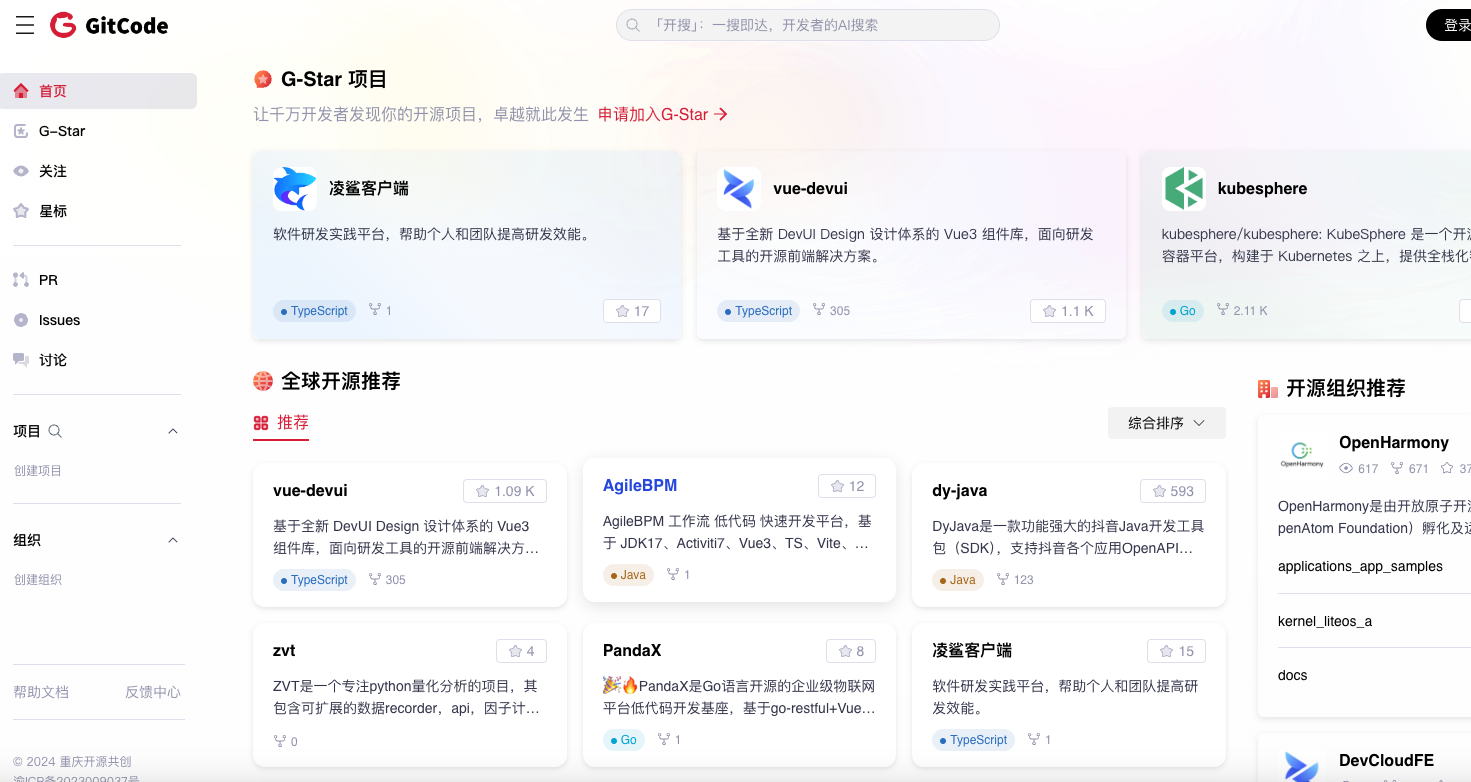Focus the 开搜 search input field
The width and height of the screenshot is (1471, 782).
(808, 25)
